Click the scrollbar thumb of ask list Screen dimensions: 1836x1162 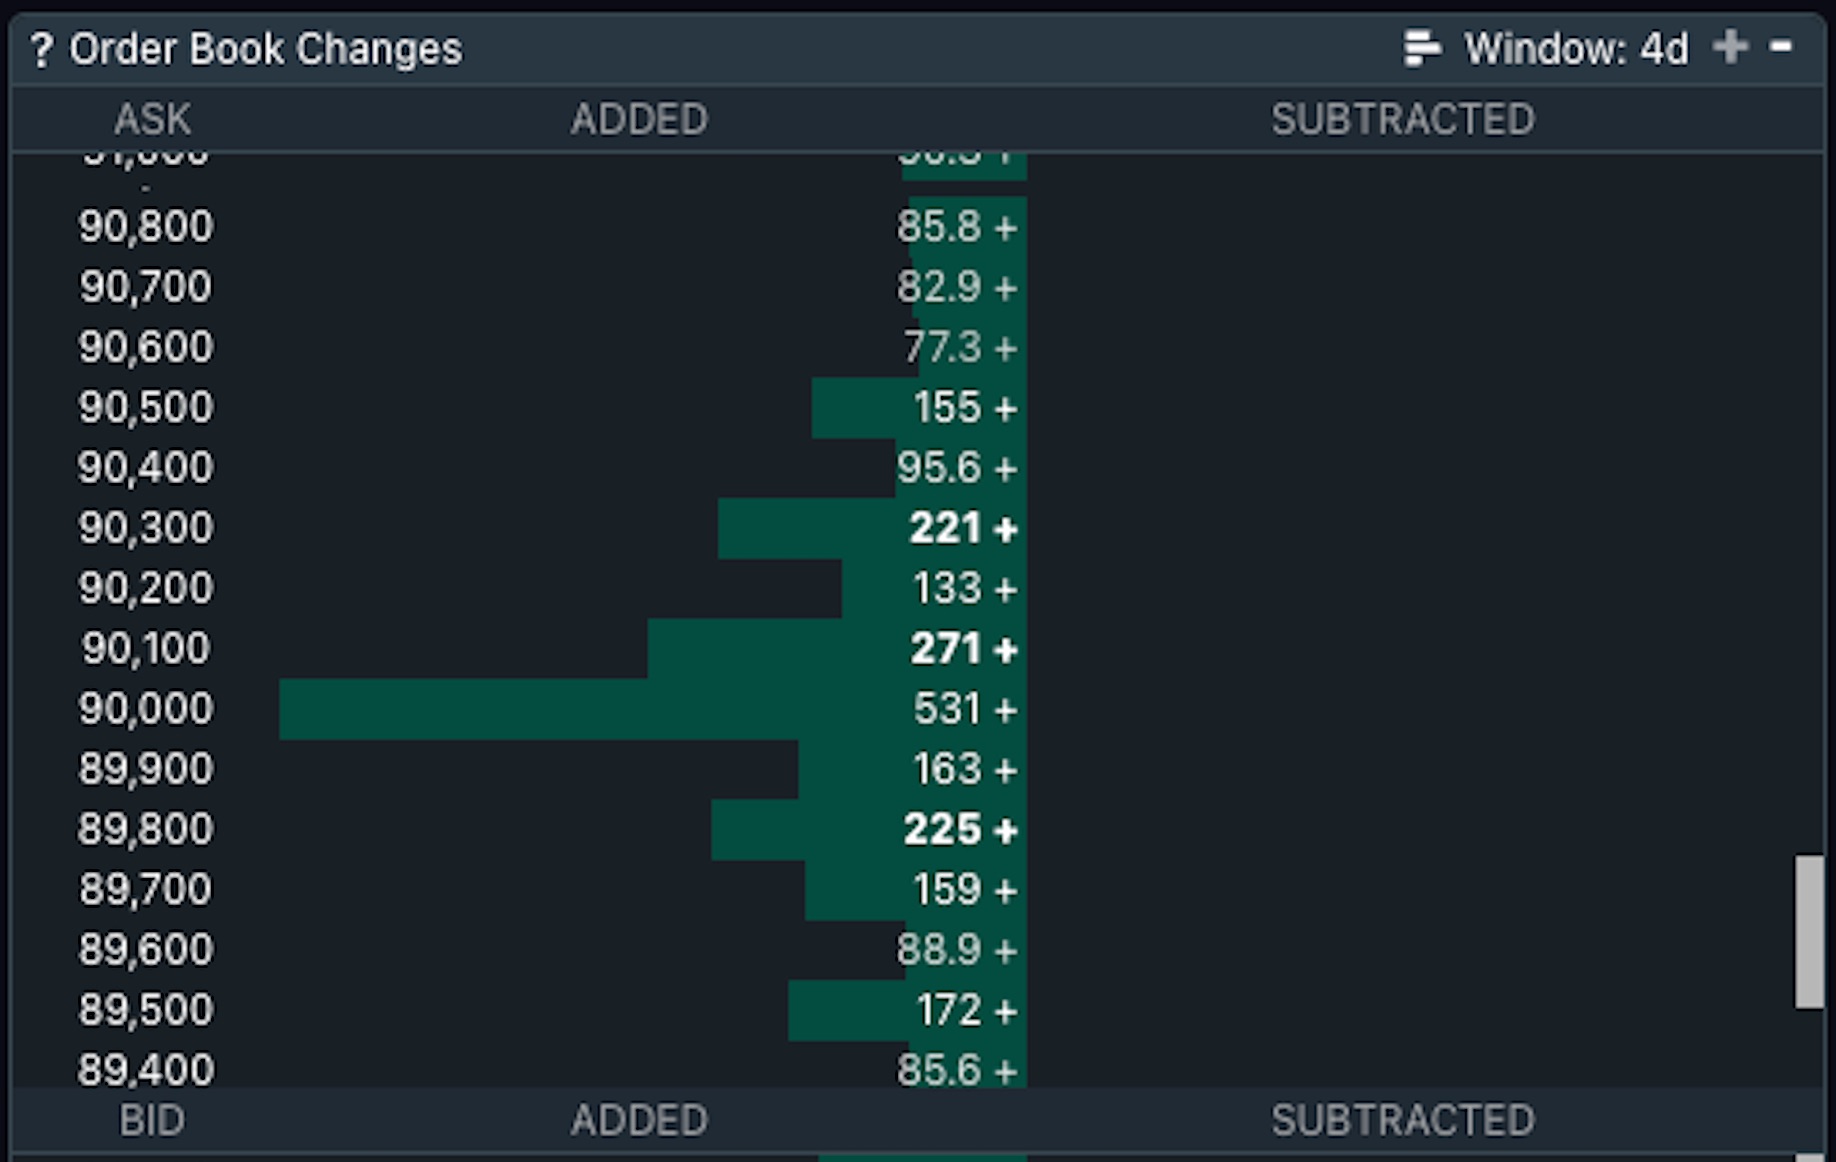click(x=1809, y=931)
